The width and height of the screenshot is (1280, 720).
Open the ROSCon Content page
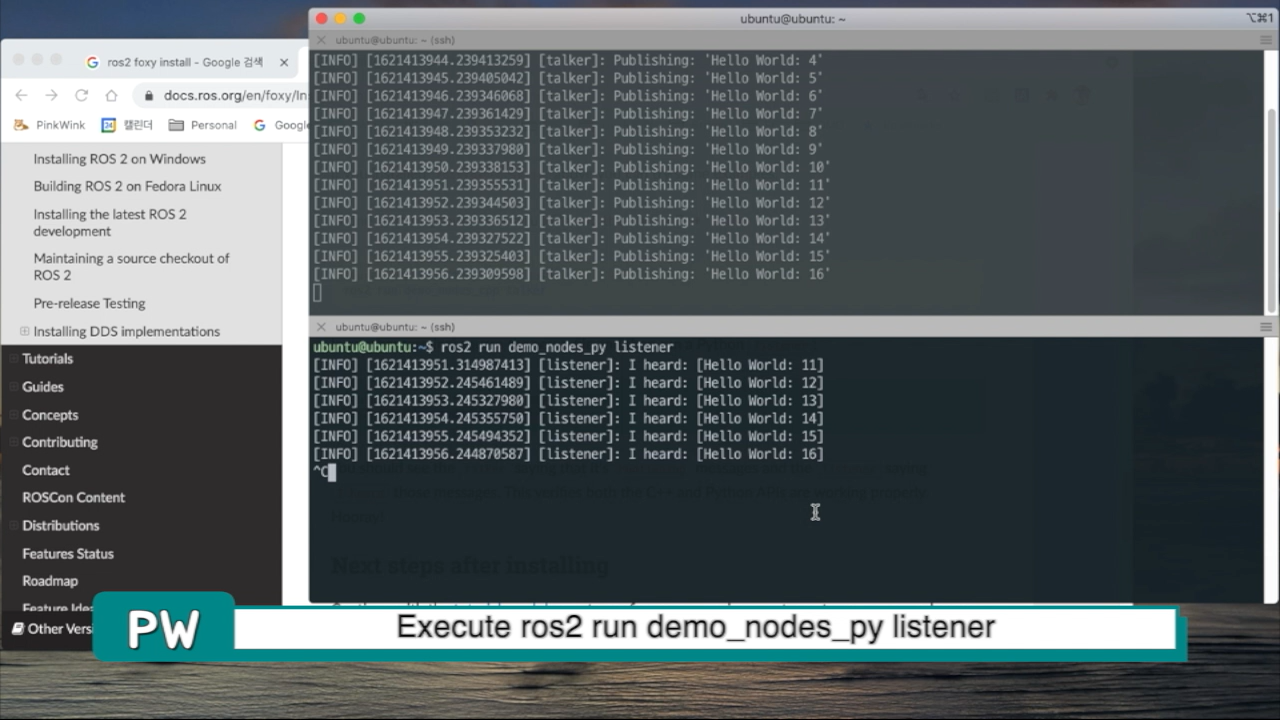[x=74, y=497]
